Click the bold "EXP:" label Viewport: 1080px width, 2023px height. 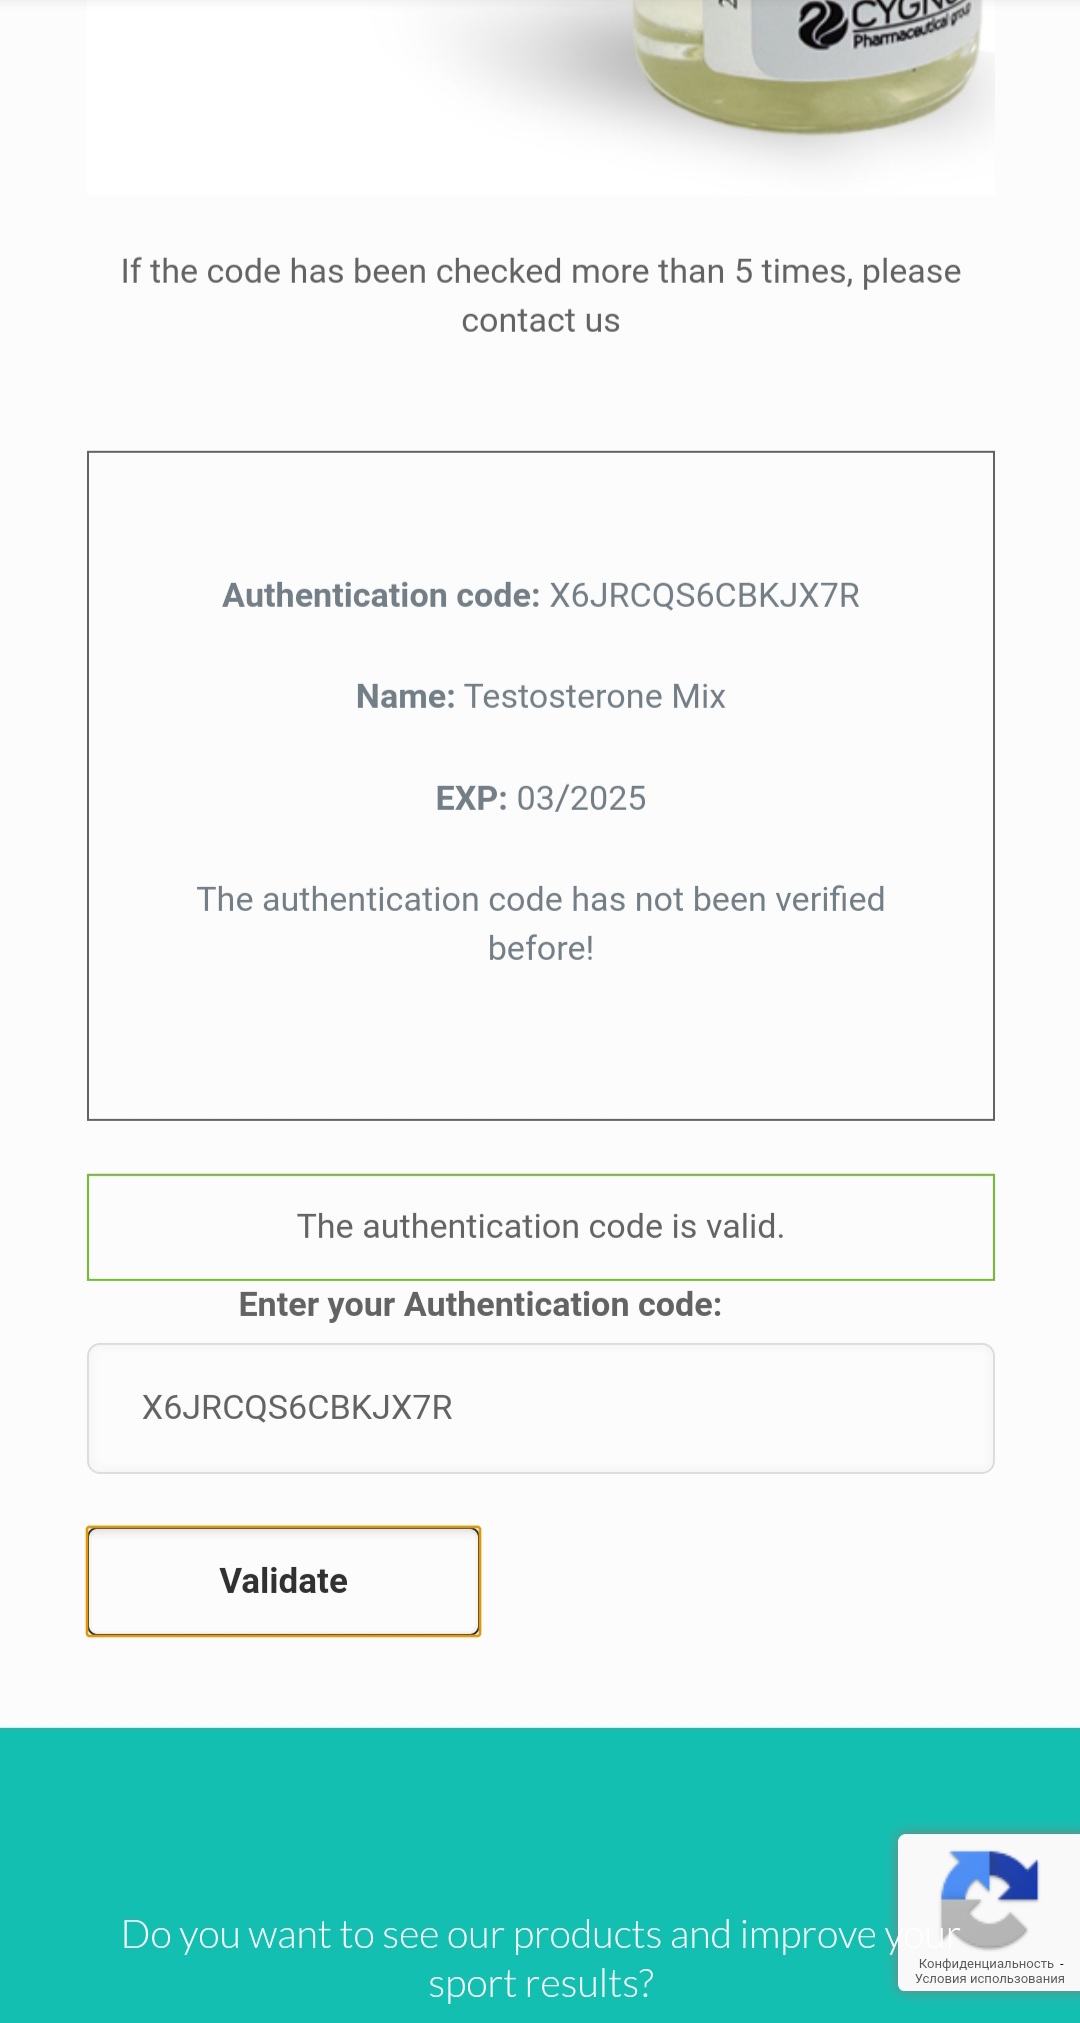[x=471, y=799]
